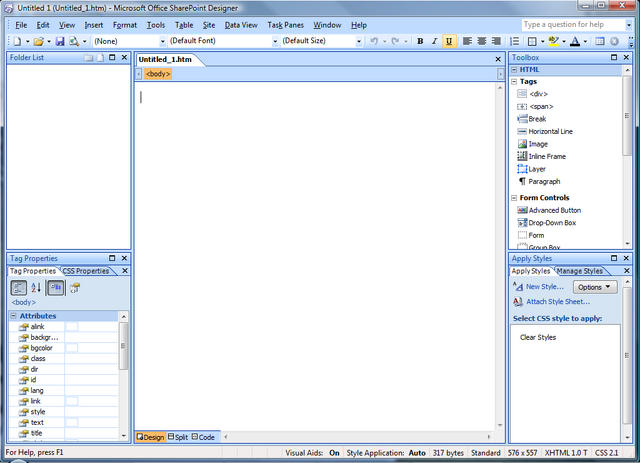Open the Format menu
The height and width of the screenshot is (463, 640).
[x=124, y=25]
